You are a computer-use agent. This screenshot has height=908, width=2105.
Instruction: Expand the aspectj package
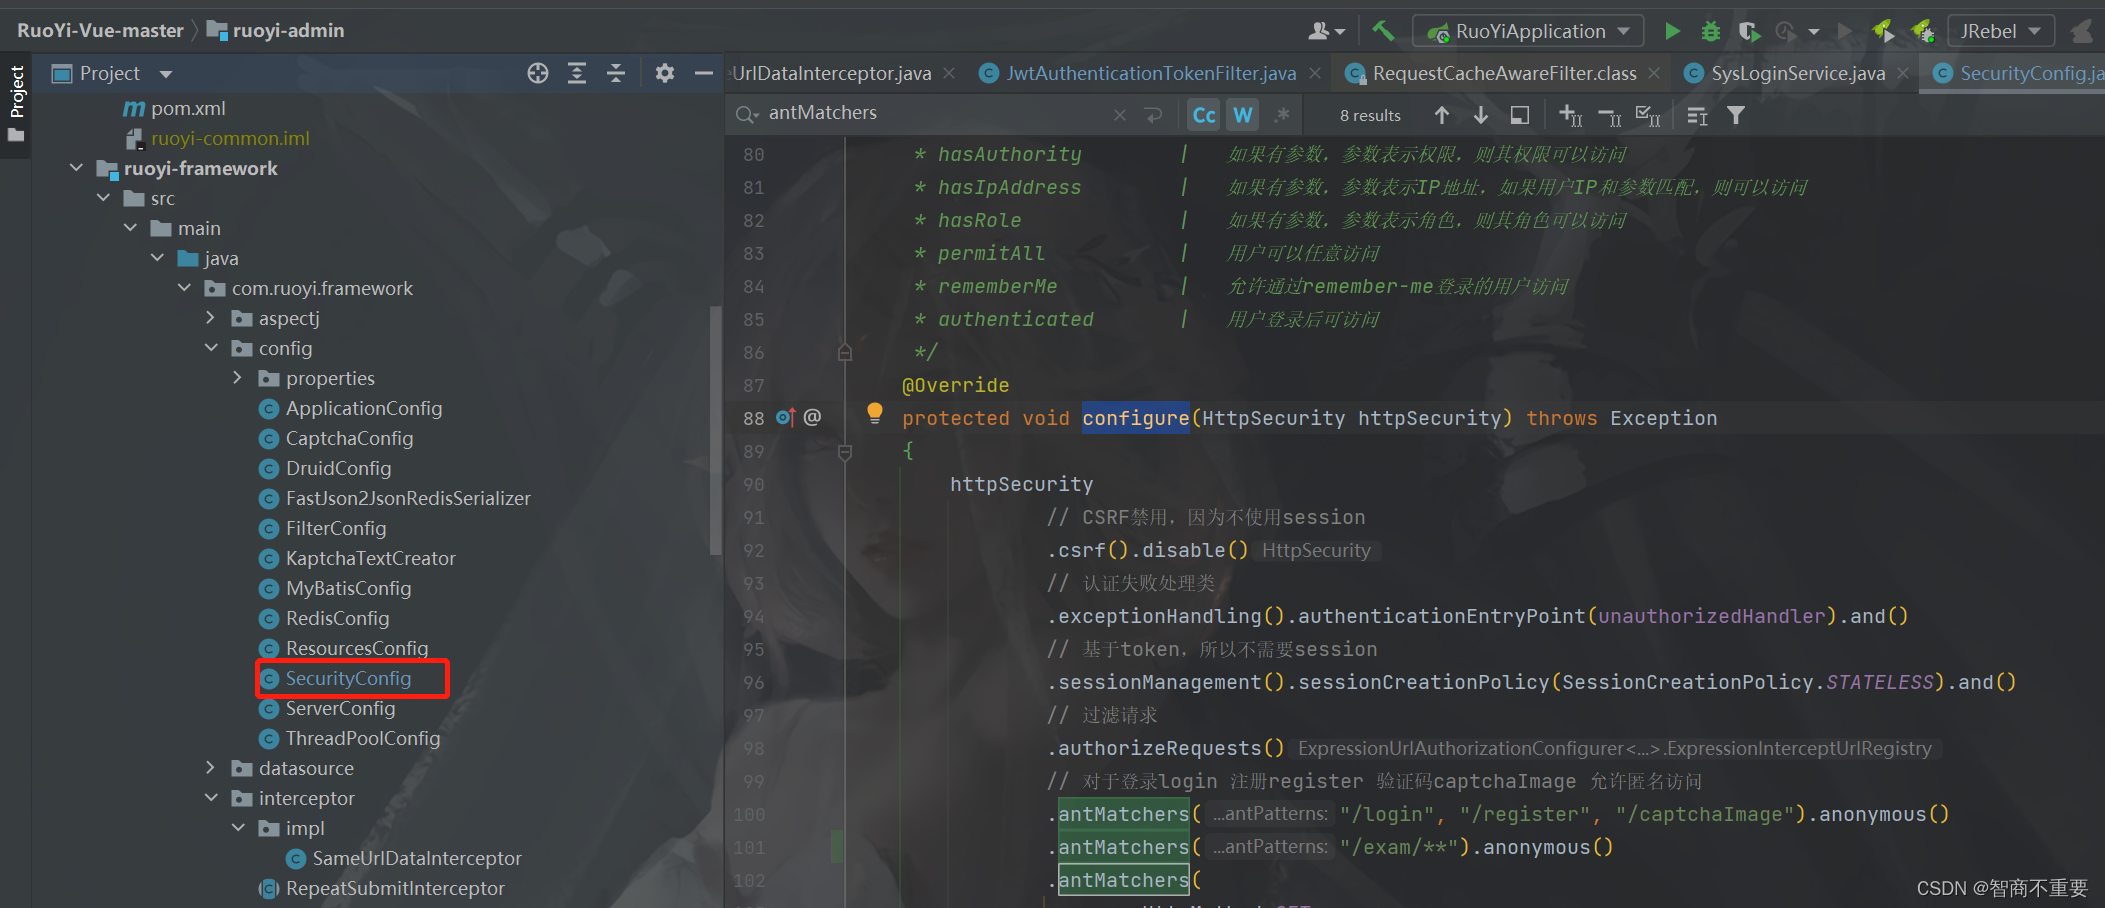(211, 318)
